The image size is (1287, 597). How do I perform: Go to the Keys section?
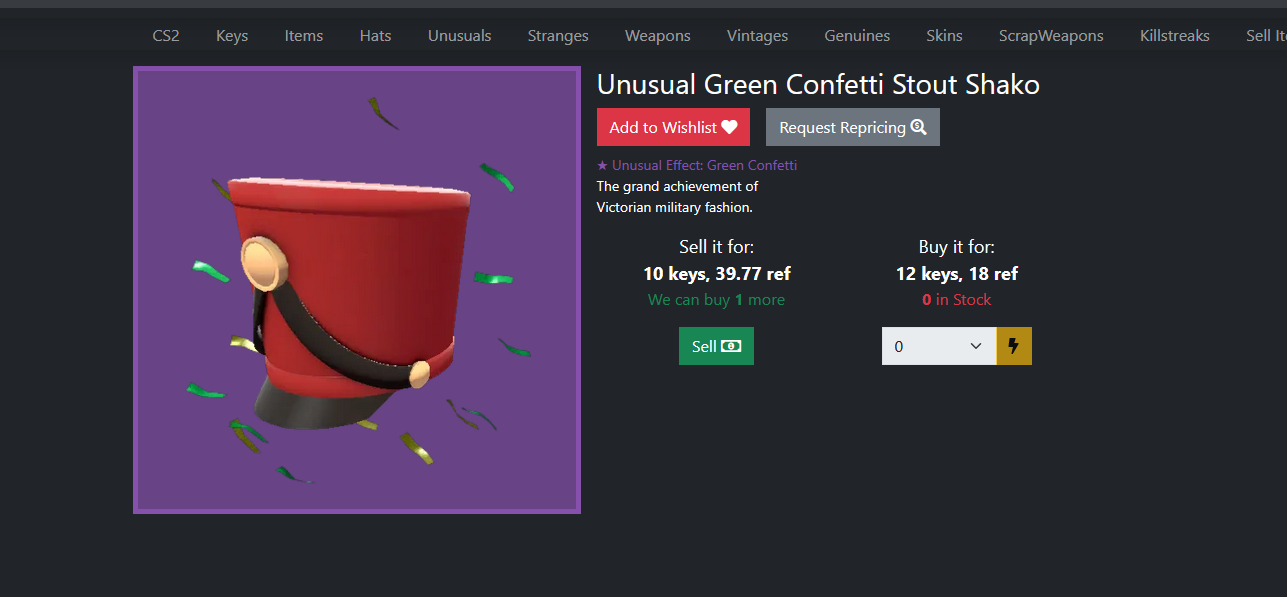(x=232, y=35)
